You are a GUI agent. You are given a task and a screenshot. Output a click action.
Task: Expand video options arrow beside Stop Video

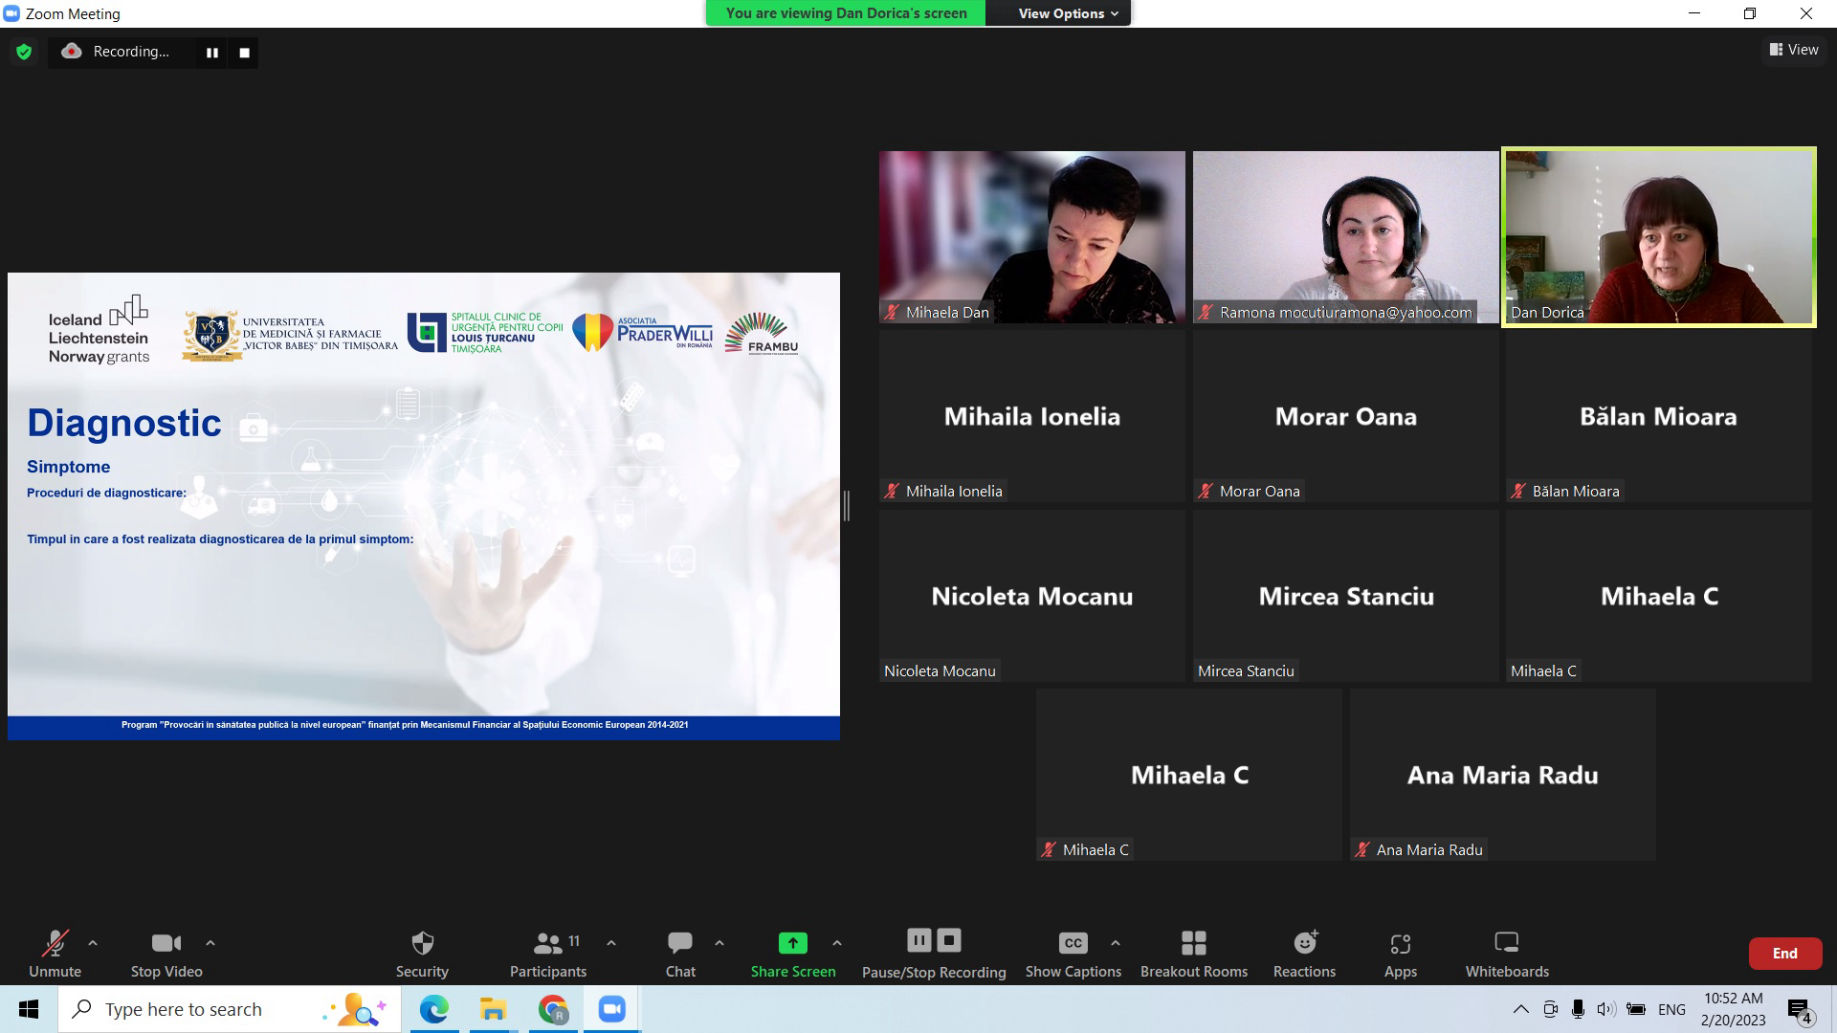(x=210, y=942)
